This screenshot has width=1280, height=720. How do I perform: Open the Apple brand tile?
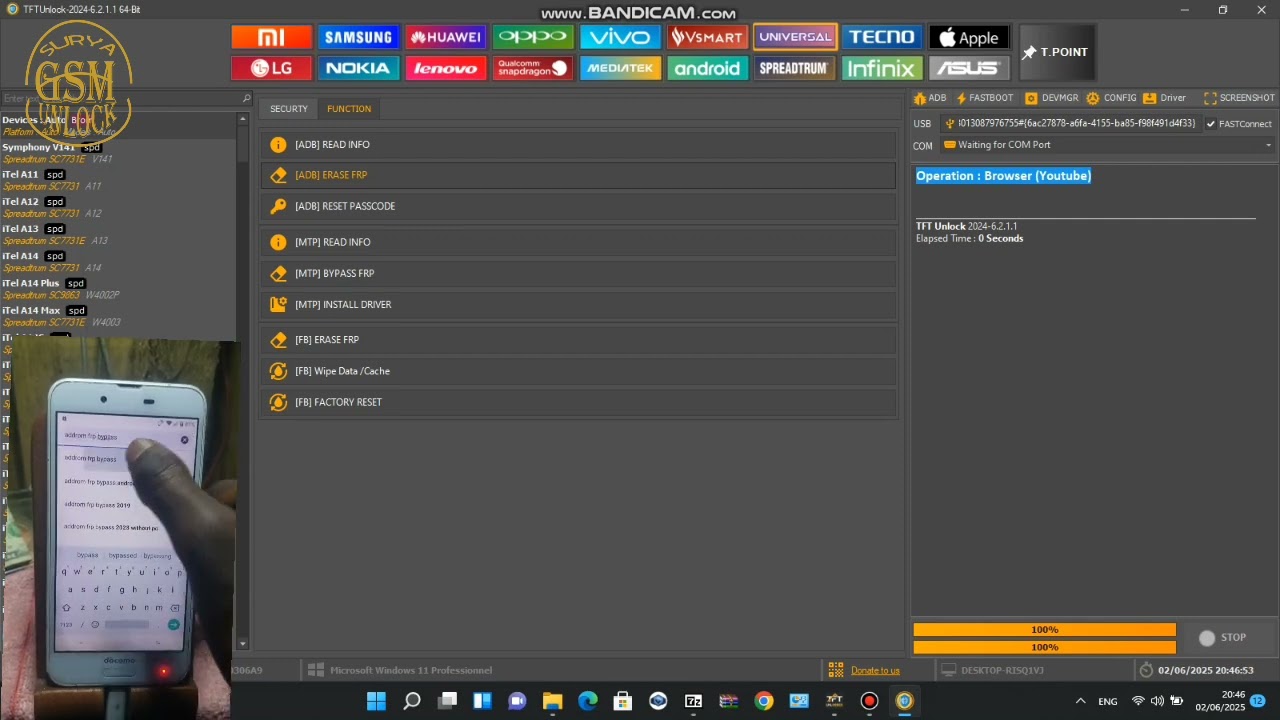coord(969,37)
